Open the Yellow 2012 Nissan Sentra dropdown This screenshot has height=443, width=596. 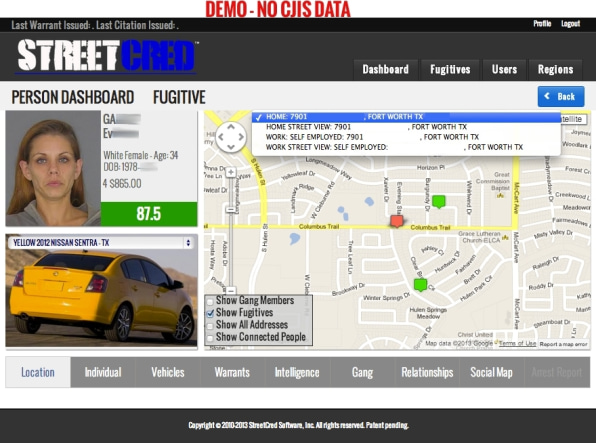[101, 243]
